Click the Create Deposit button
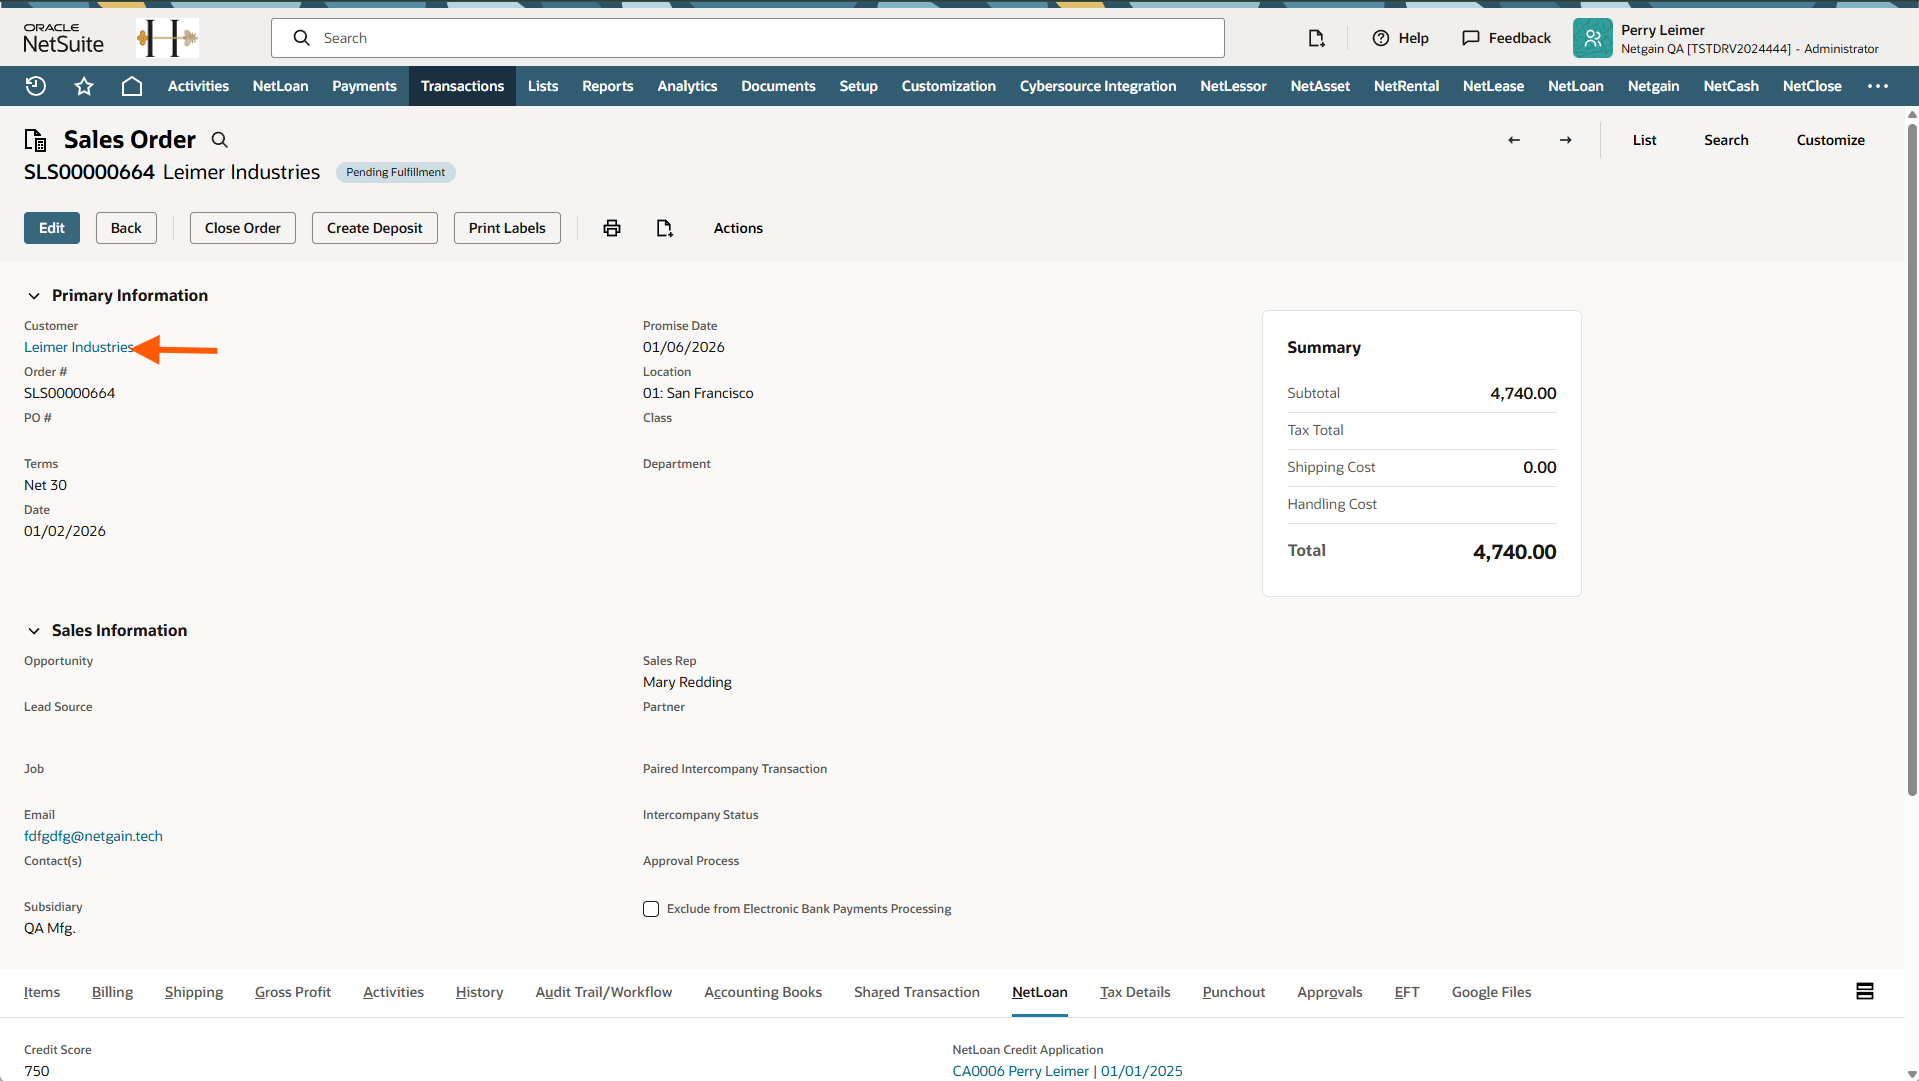 click(374, 228)
